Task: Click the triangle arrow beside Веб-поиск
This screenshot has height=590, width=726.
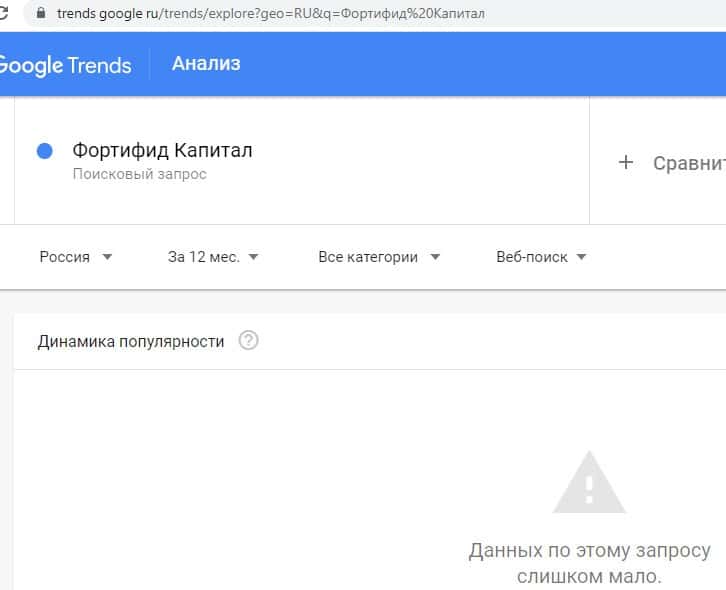Action: click(x=581, y=257)
